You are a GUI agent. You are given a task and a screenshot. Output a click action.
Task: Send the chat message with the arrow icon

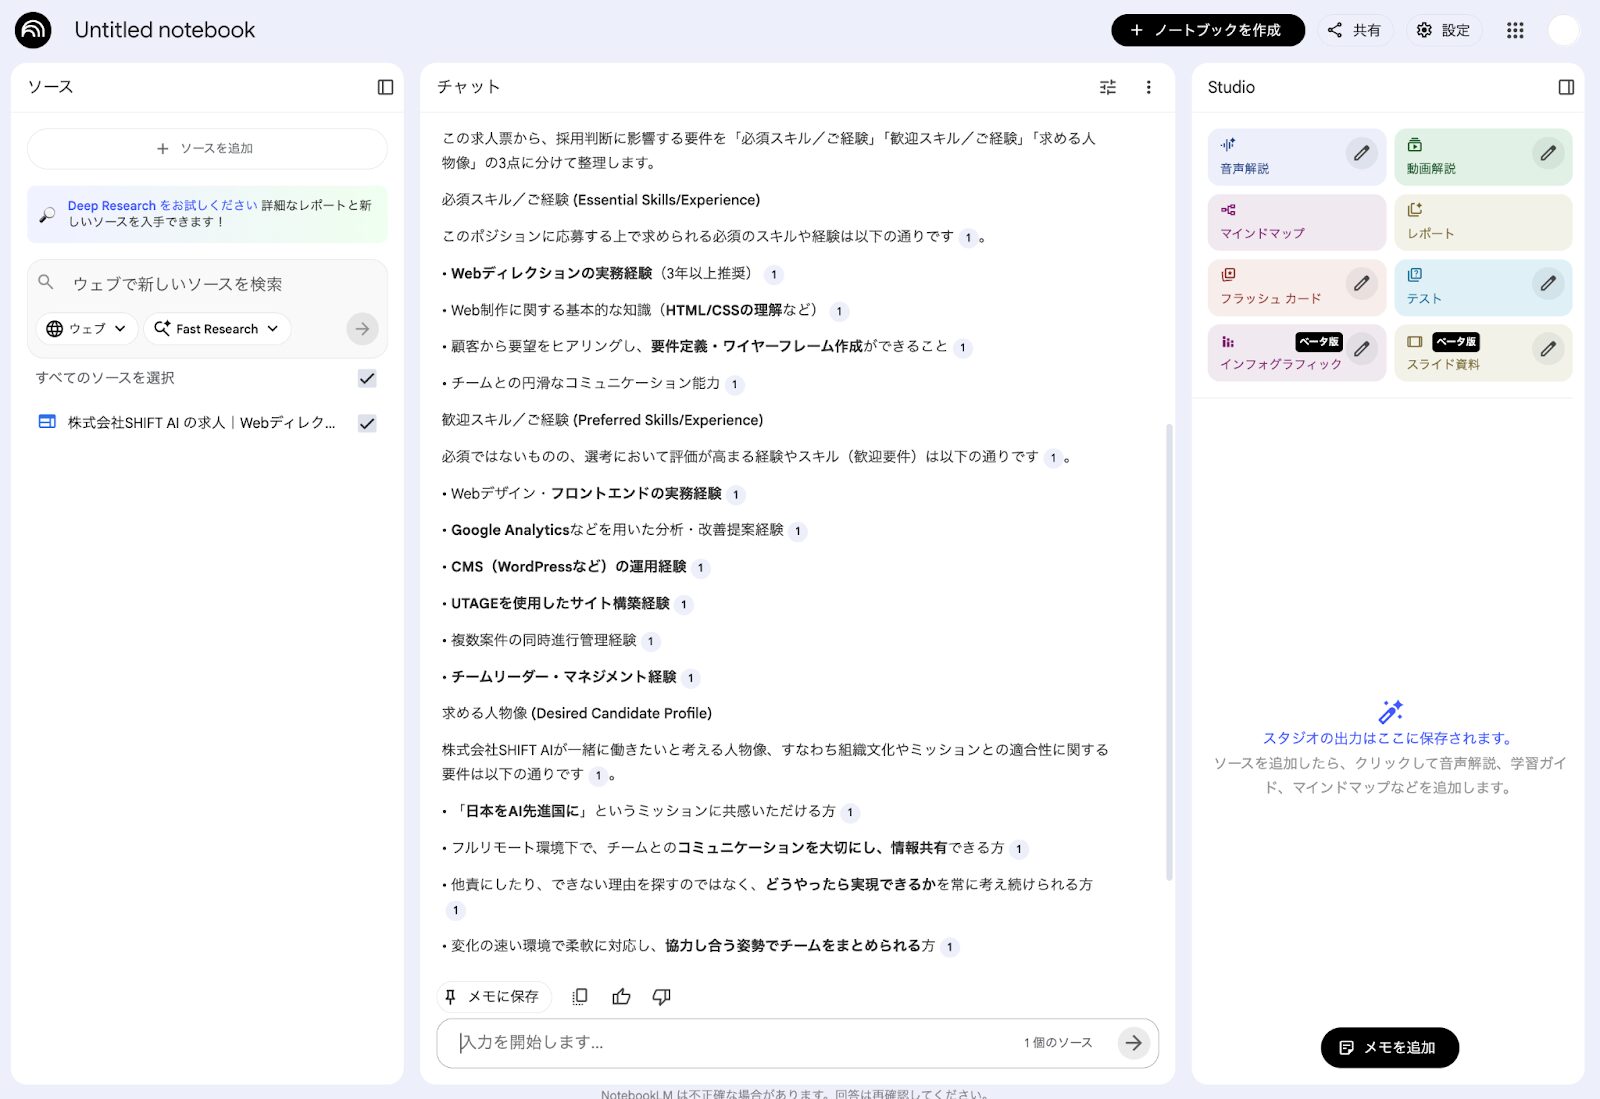[x=1134, y=1043]
